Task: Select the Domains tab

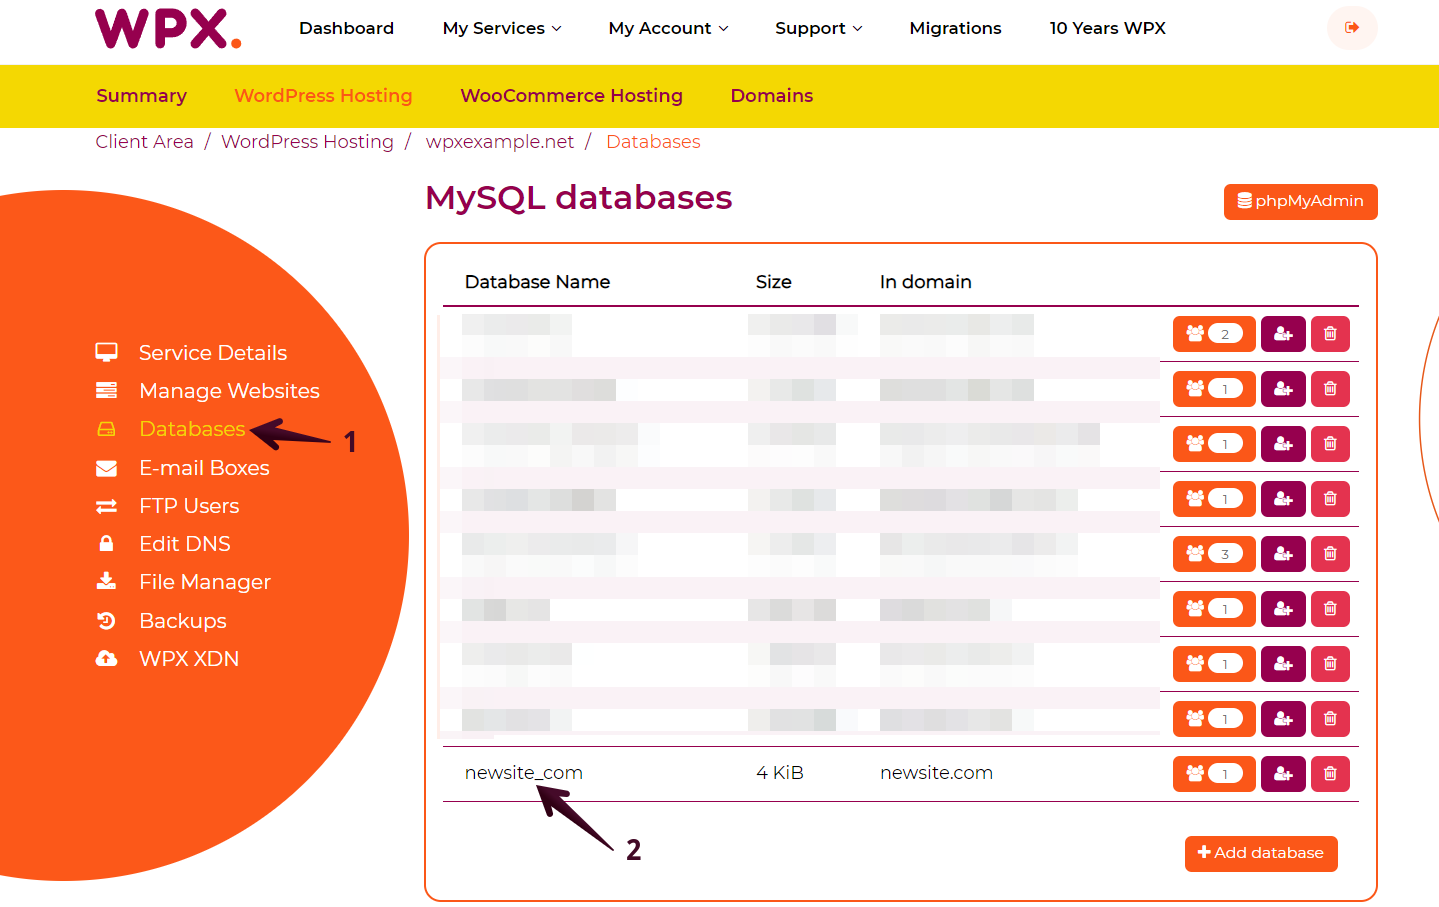Action: click(x=771, y=96)
